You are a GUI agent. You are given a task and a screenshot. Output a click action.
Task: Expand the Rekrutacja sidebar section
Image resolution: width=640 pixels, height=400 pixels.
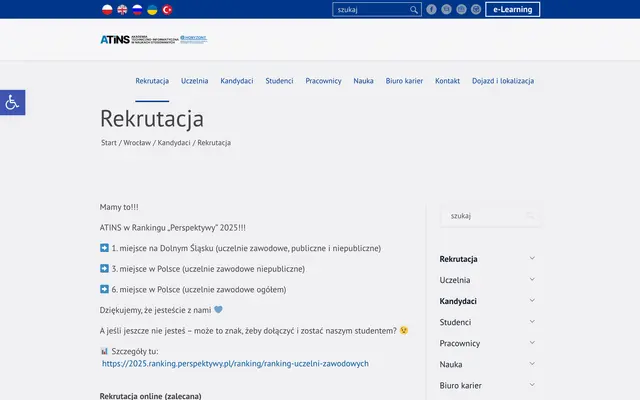[x=532, y=258]
